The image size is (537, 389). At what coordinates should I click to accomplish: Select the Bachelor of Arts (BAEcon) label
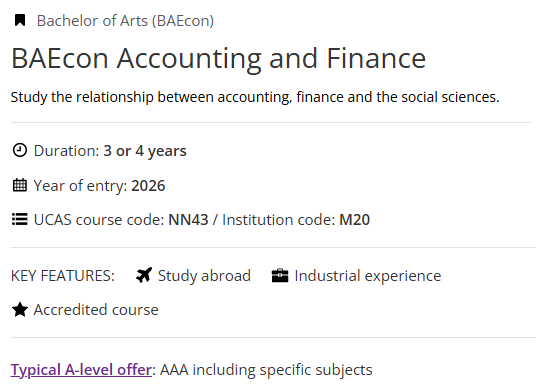point(125,21)
